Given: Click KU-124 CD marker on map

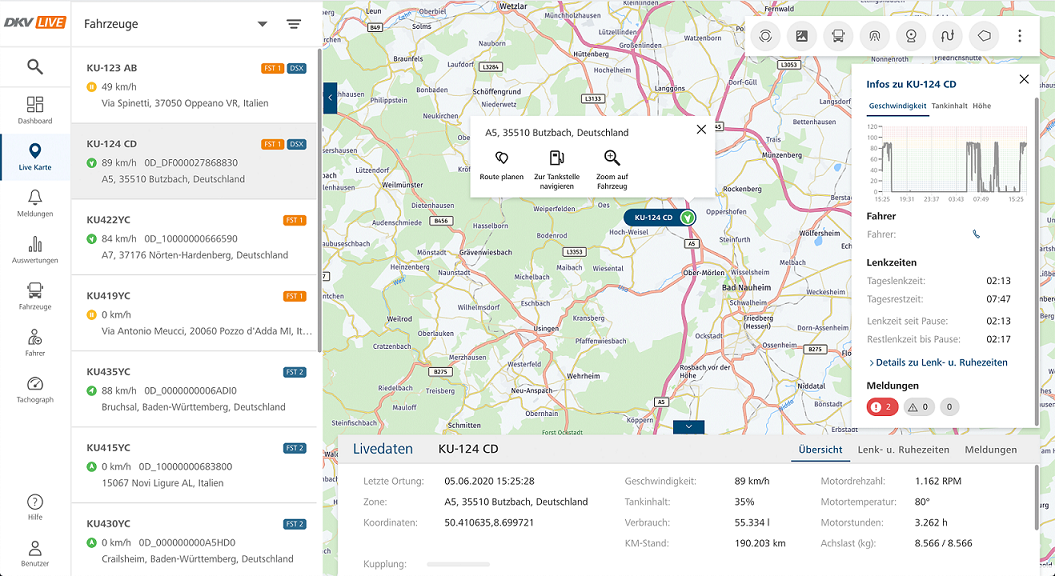Looking at the screenshot, I should coord(654,217).
